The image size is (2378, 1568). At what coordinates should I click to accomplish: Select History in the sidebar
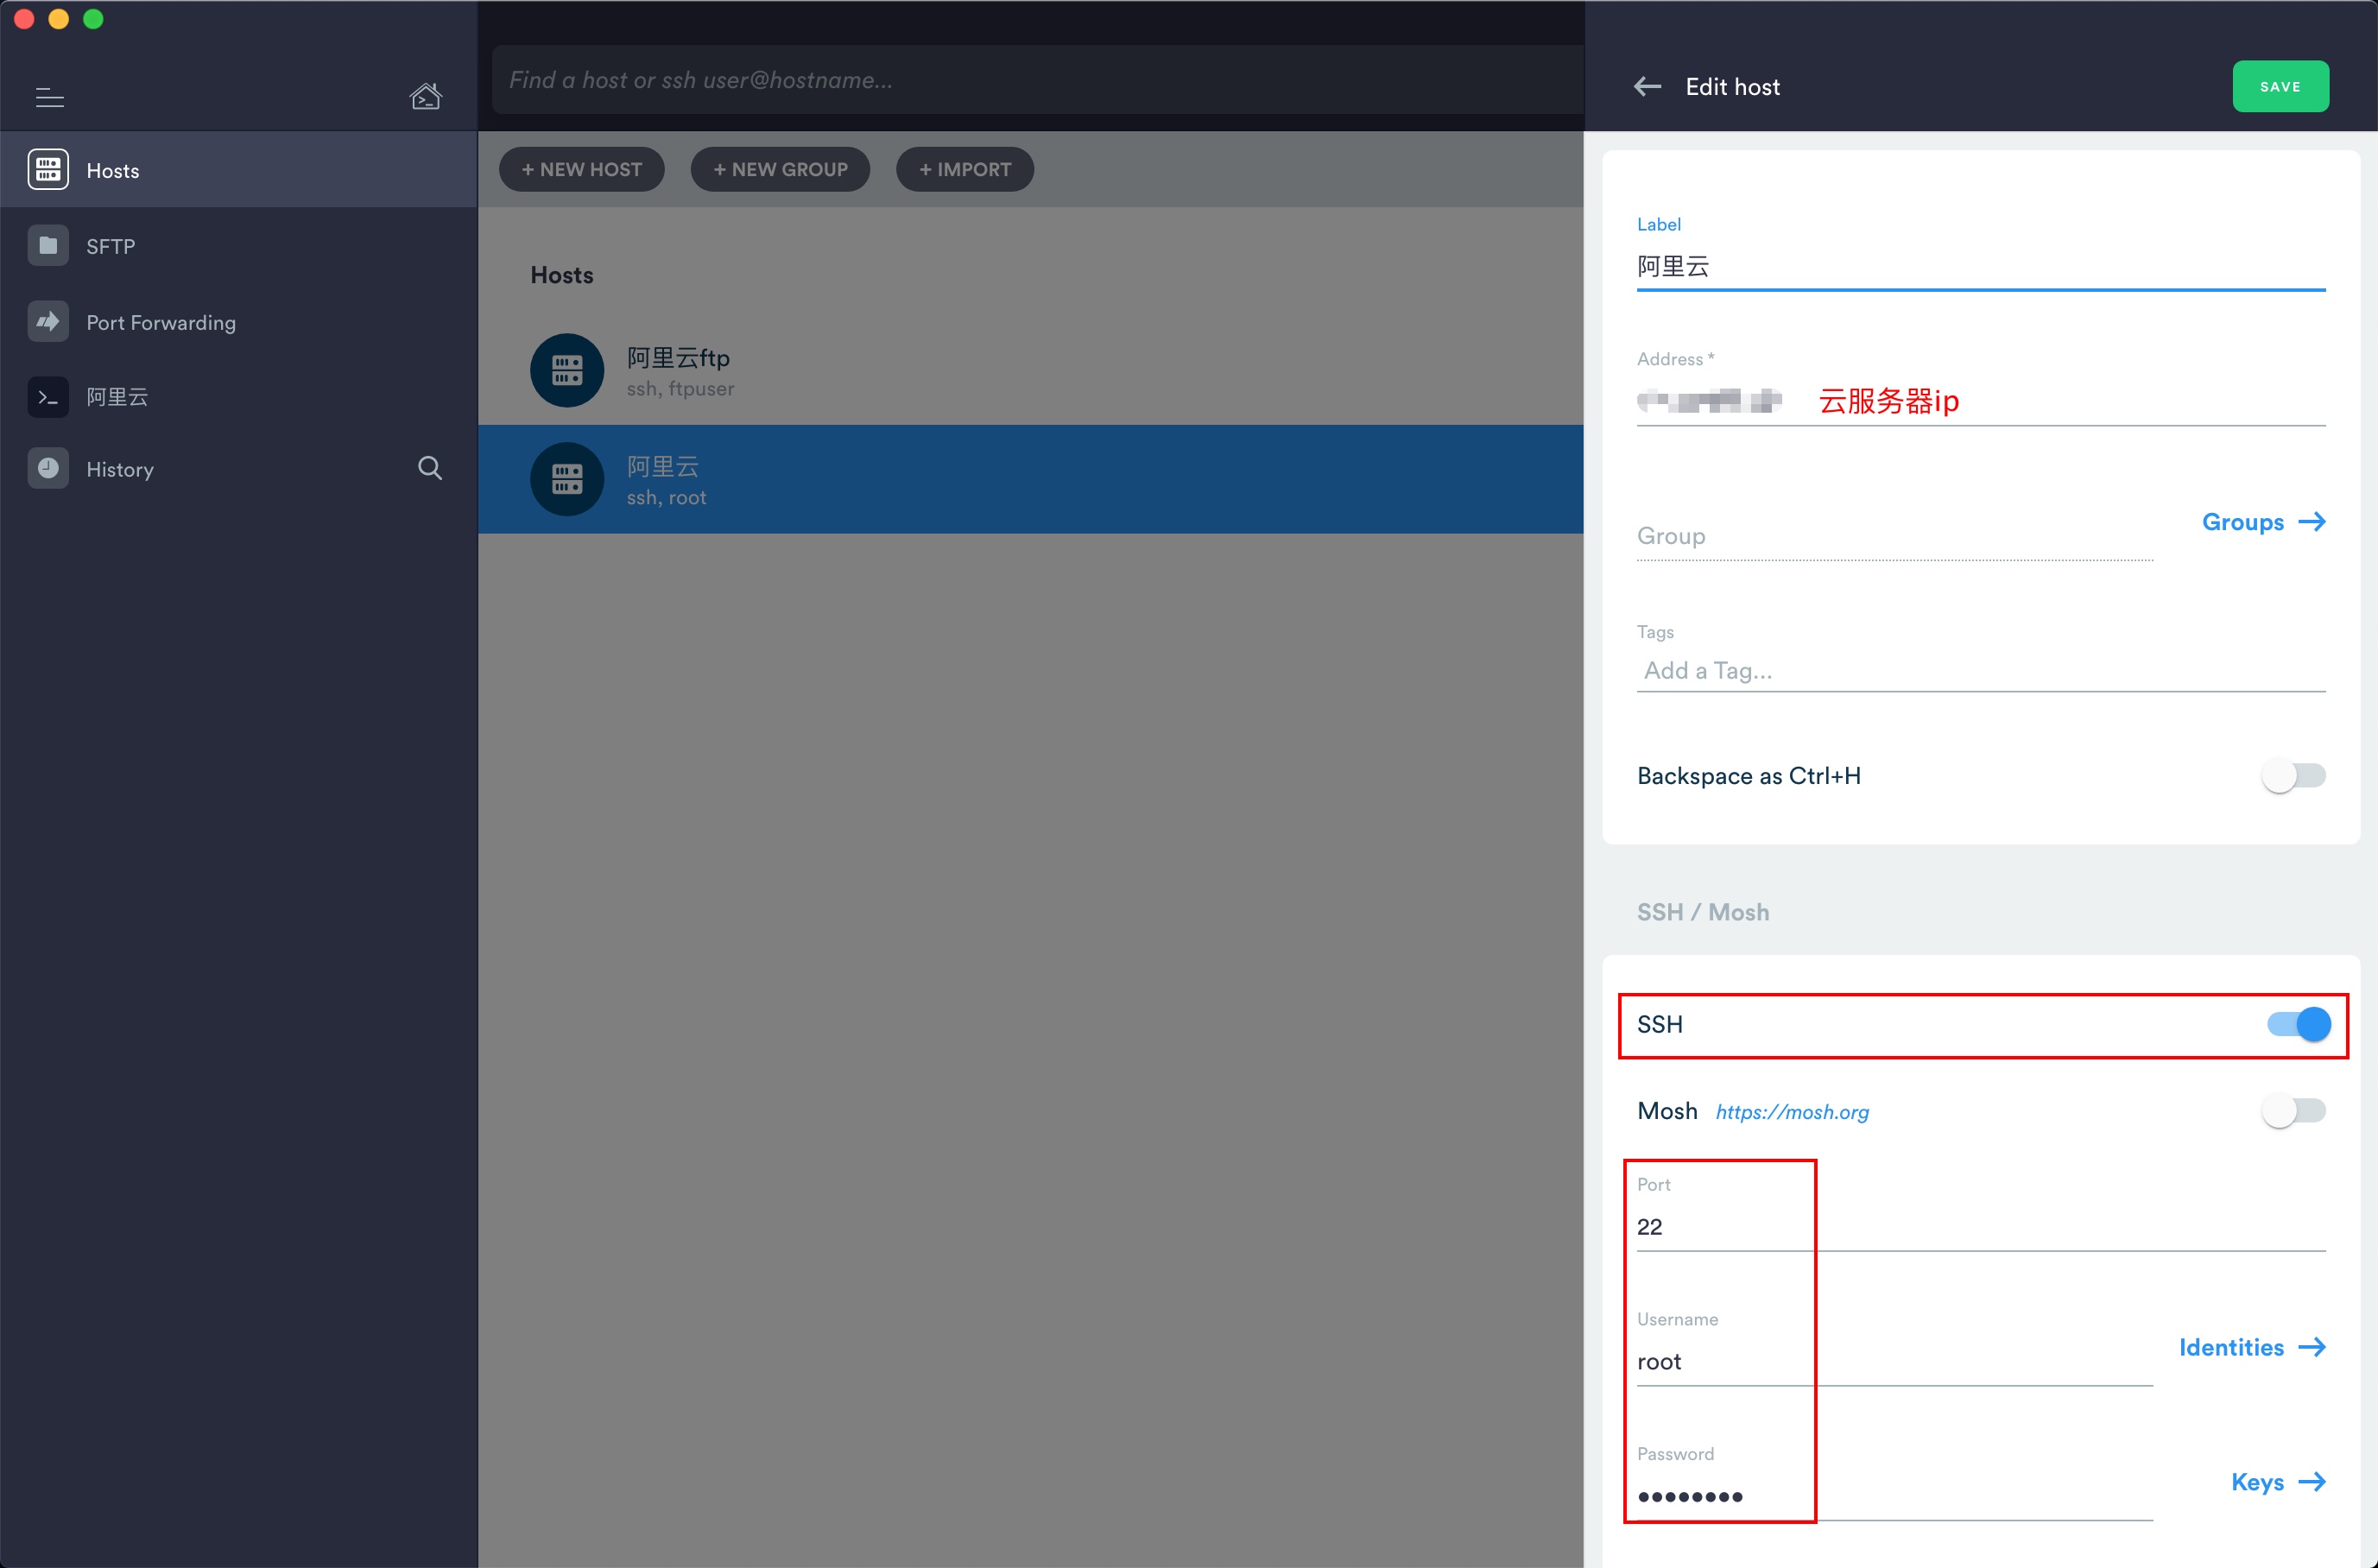tap(119, 469)
